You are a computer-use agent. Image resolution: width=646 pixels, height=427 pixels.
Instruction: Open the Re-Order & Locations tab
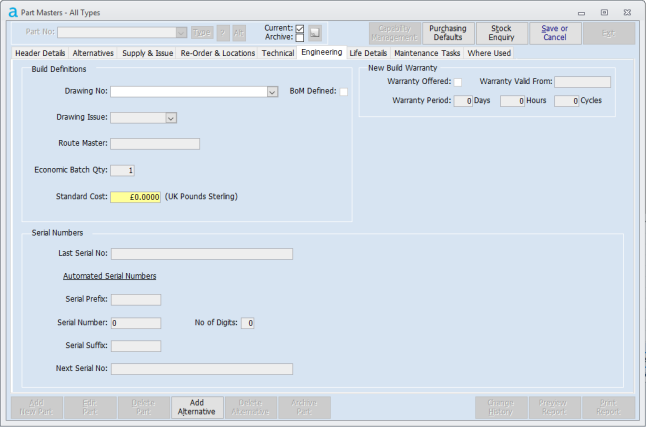218,53
